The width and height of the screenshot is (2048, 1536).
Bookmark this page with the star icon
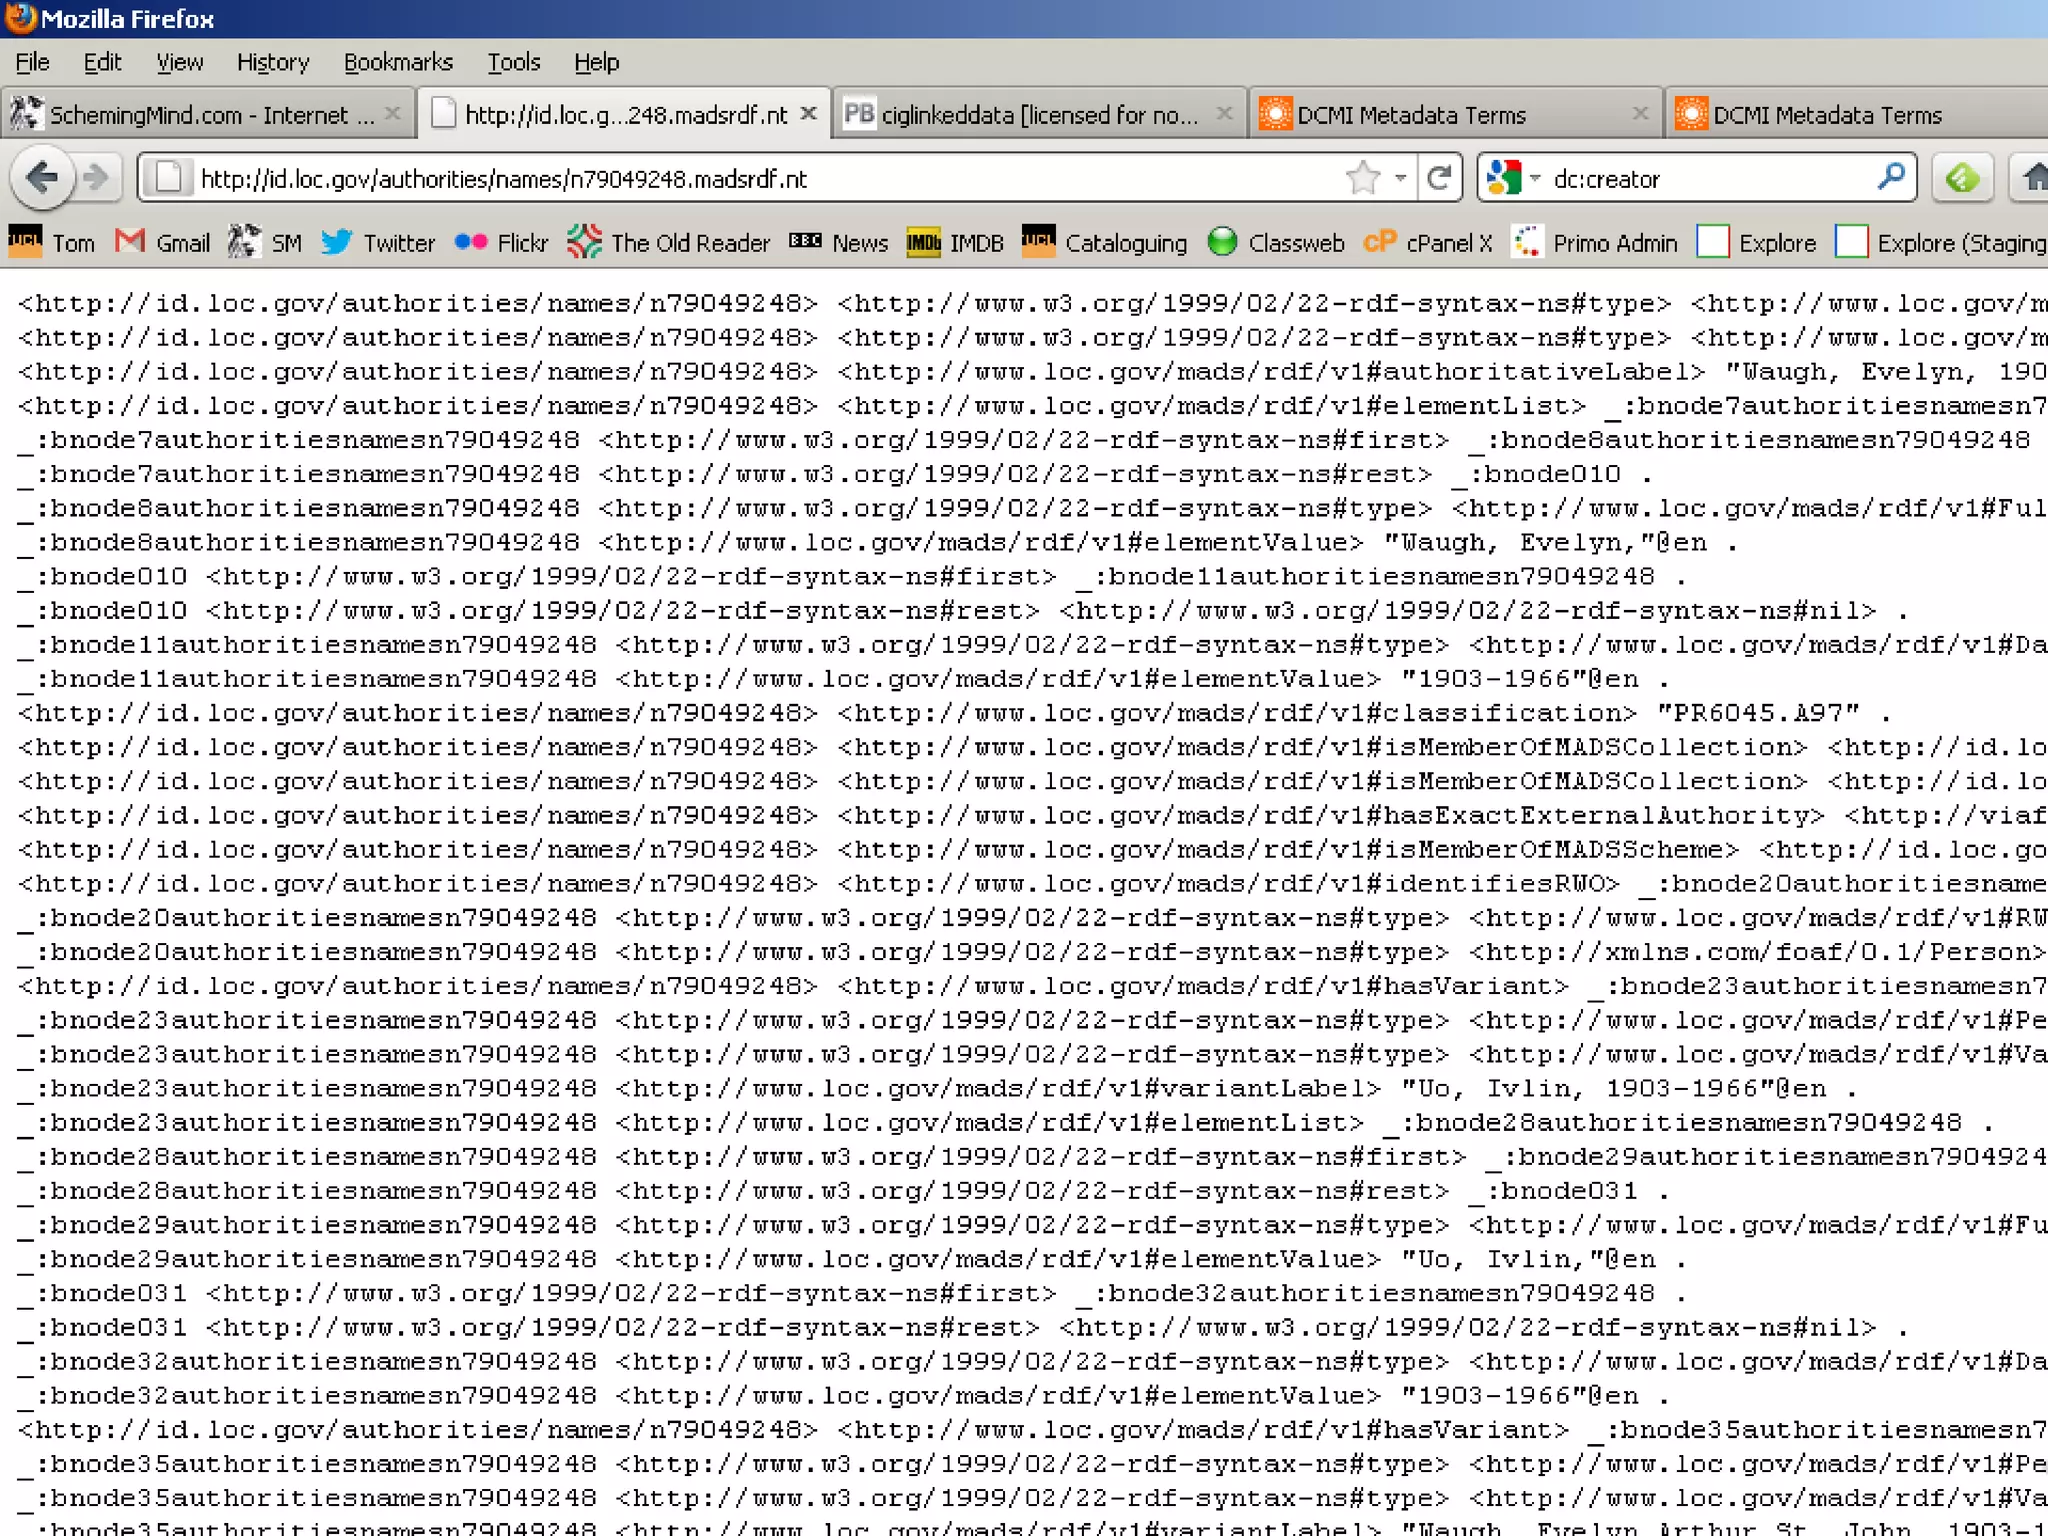click(x=1362, y=178)
